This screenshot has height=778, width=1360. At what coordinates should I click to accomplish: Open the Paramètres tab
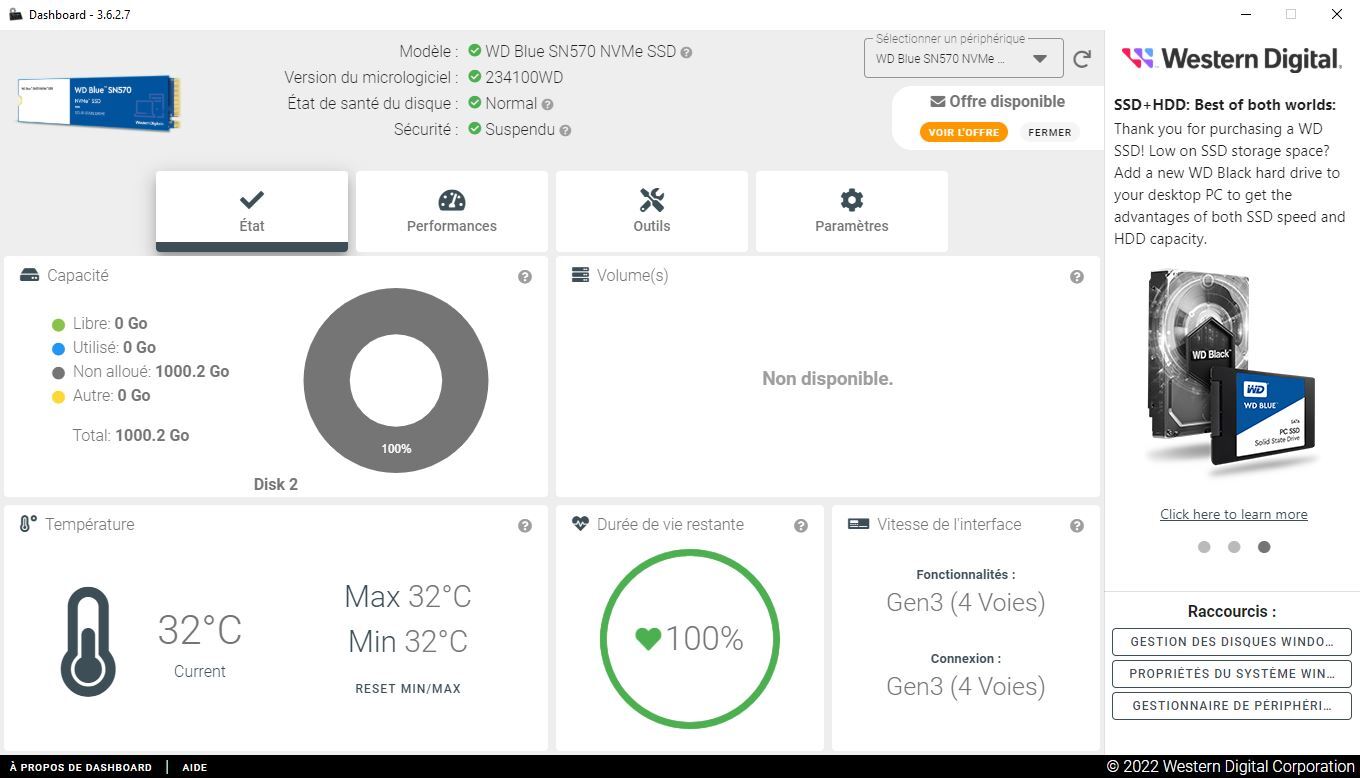[852, 211]
